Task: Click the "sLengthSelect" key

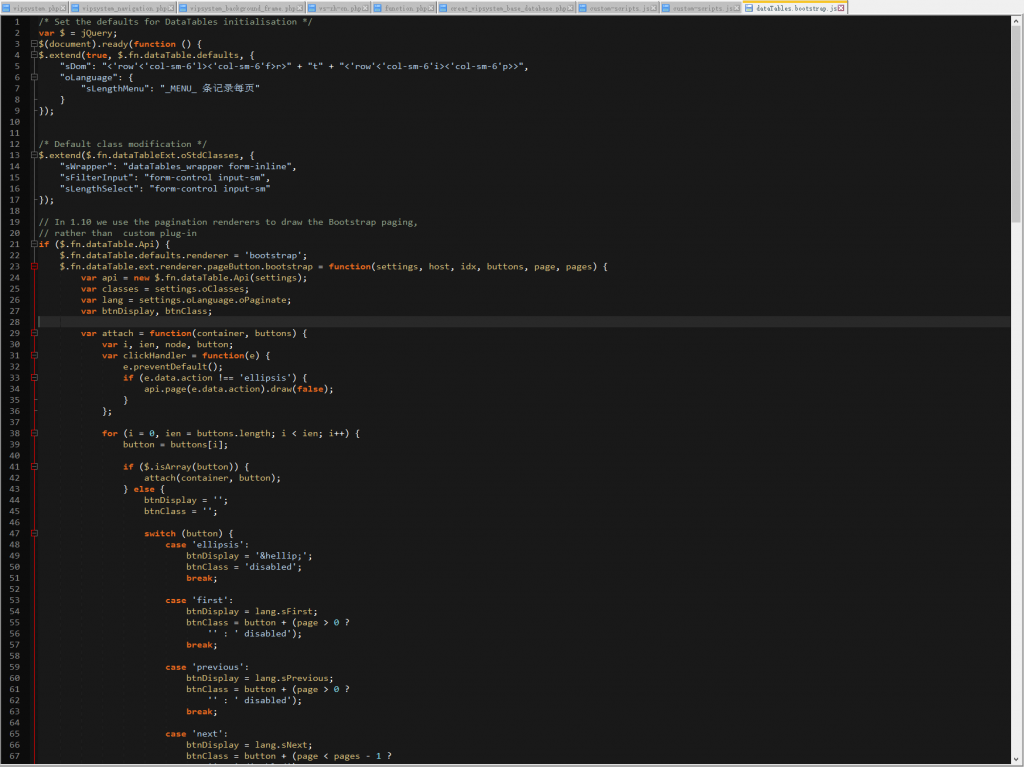Action: pos(99,189)
